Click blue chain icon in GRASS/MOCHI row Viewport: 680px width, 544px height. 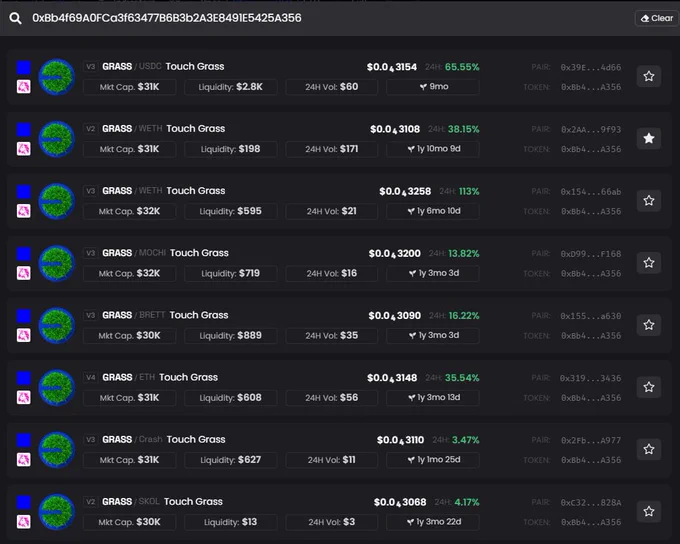tap(23, 254)
